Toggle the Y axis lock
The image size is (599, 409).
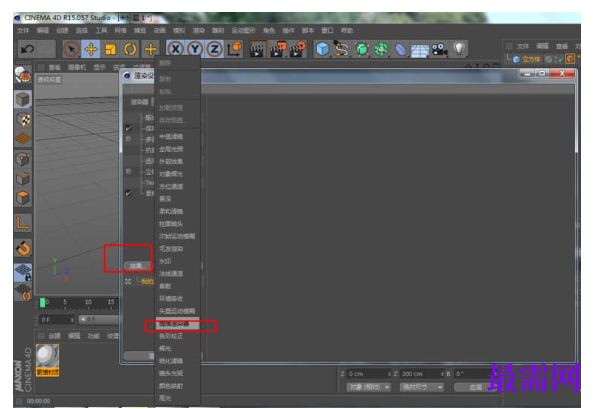point(195,49)
